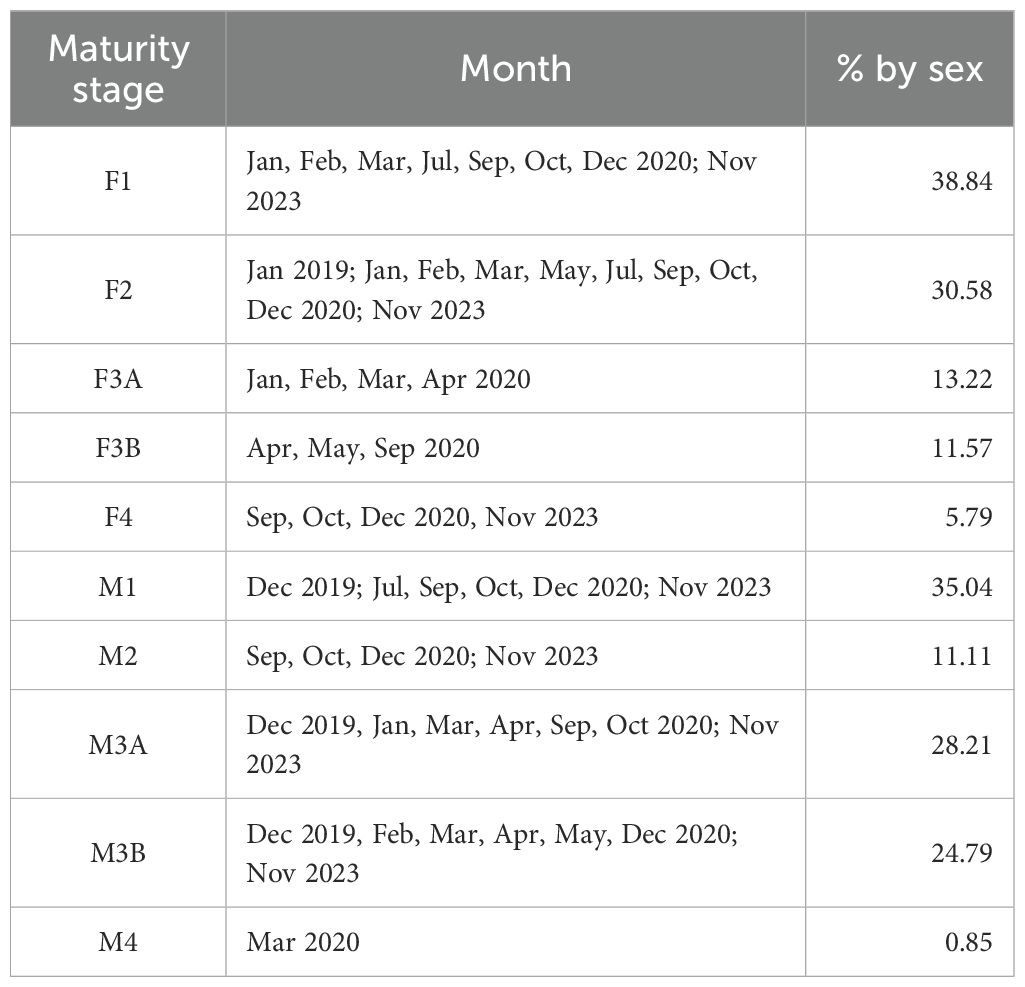This screenshot has height=987, width=1025.
Task: Select the M4 stage cell
Action: tap(118, 942)
